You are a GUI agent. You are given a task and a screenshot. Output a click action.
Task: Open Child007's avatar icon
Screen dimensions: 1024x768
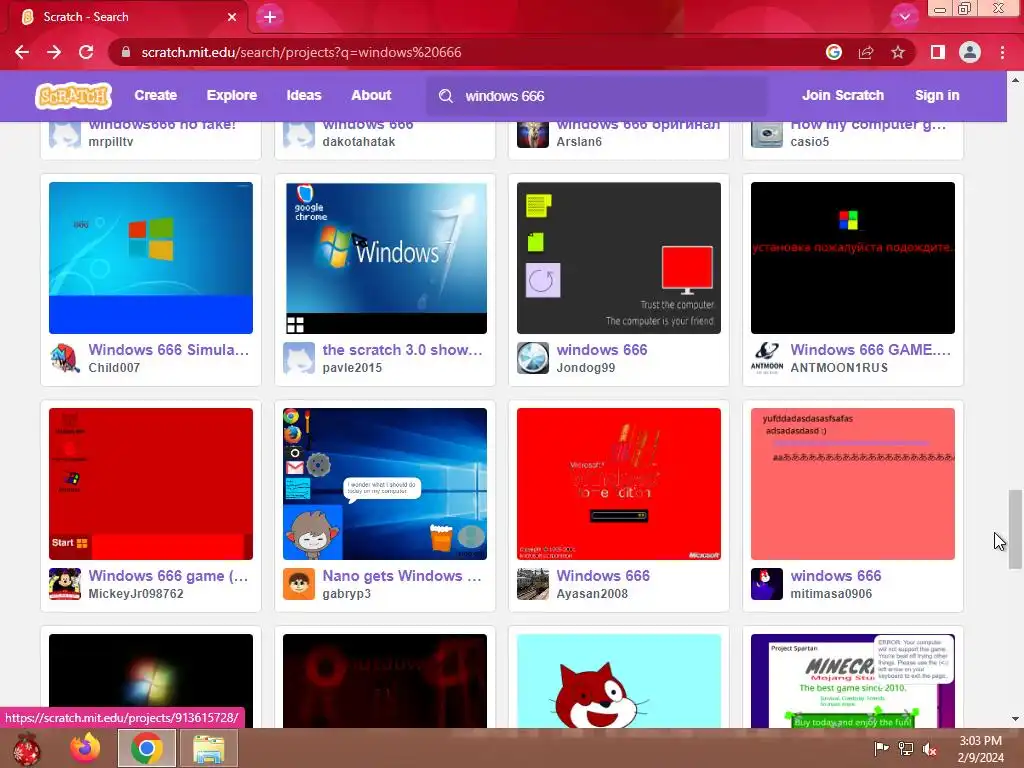(x=65, y=358)
